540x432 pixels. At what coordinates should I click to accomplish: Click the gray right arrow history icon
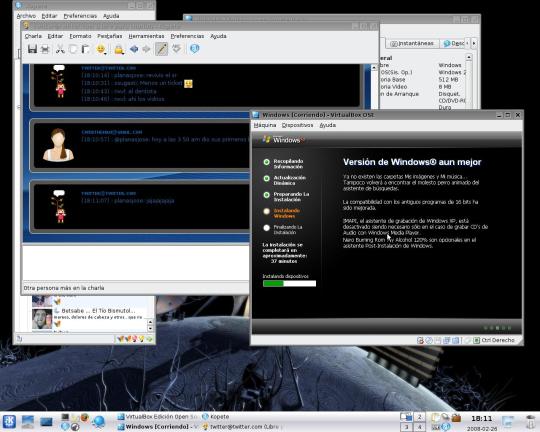point(147,49)
